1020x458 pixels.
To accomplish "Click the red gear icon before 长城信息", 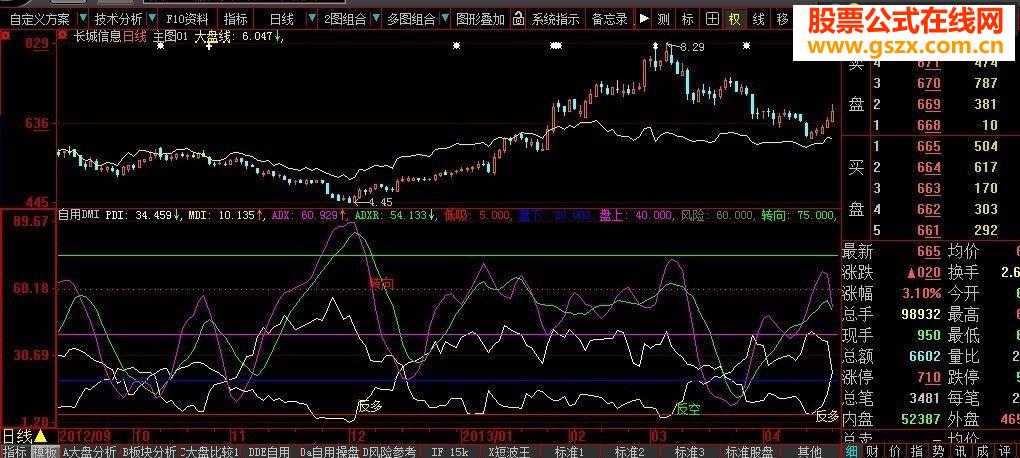I will pyautogui.click(x=62, y=33).
